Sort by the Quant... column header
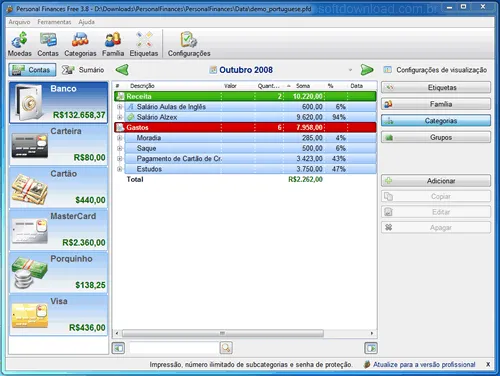This screenshot has width=500, height=376. click(268, 86)
